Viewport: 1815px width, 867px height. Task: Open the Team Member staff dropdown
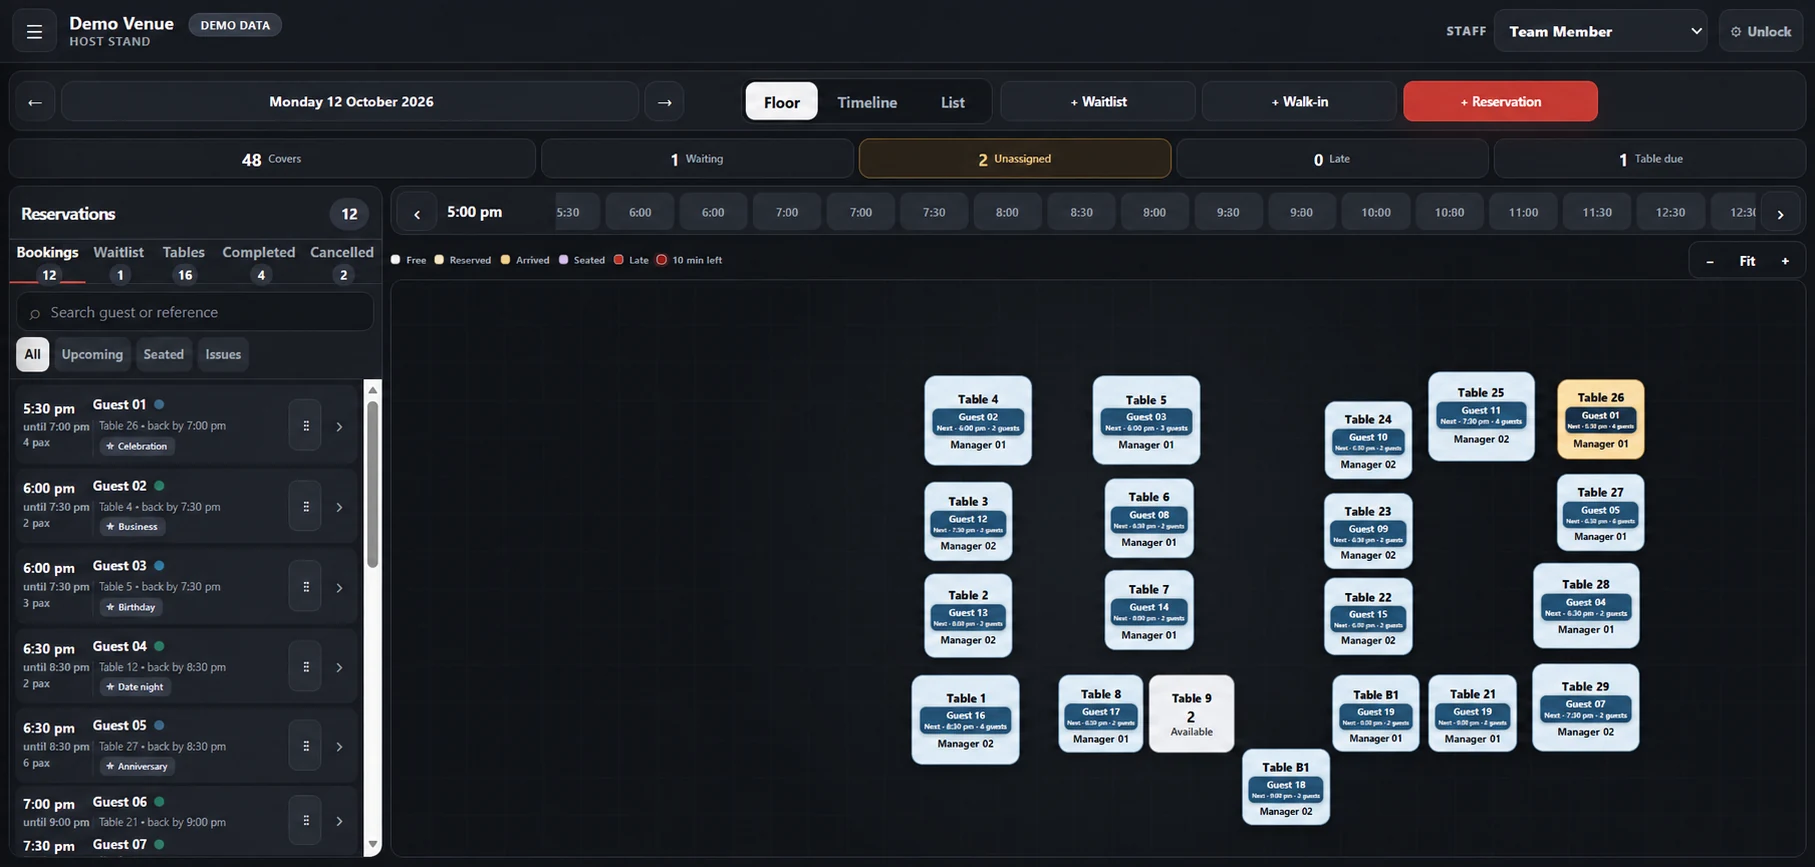click(x=1601, y=31)
